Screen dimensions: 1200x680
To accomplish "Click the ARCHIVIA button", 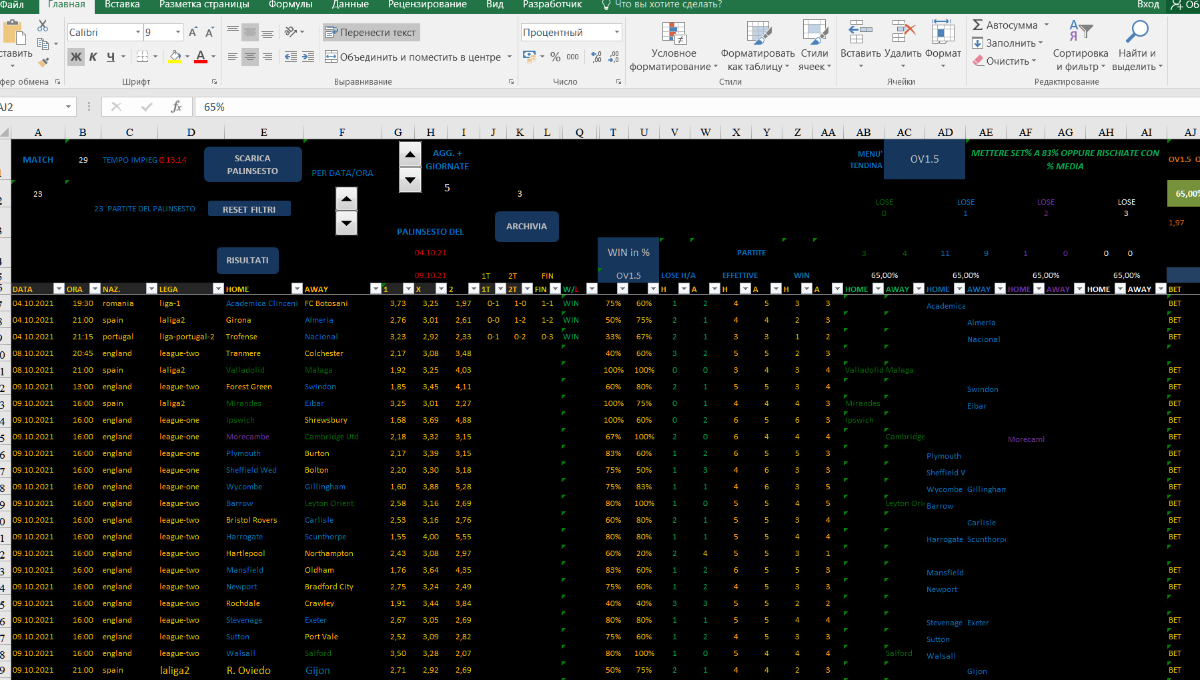I will pyautogui.click(x=526, y=226).
